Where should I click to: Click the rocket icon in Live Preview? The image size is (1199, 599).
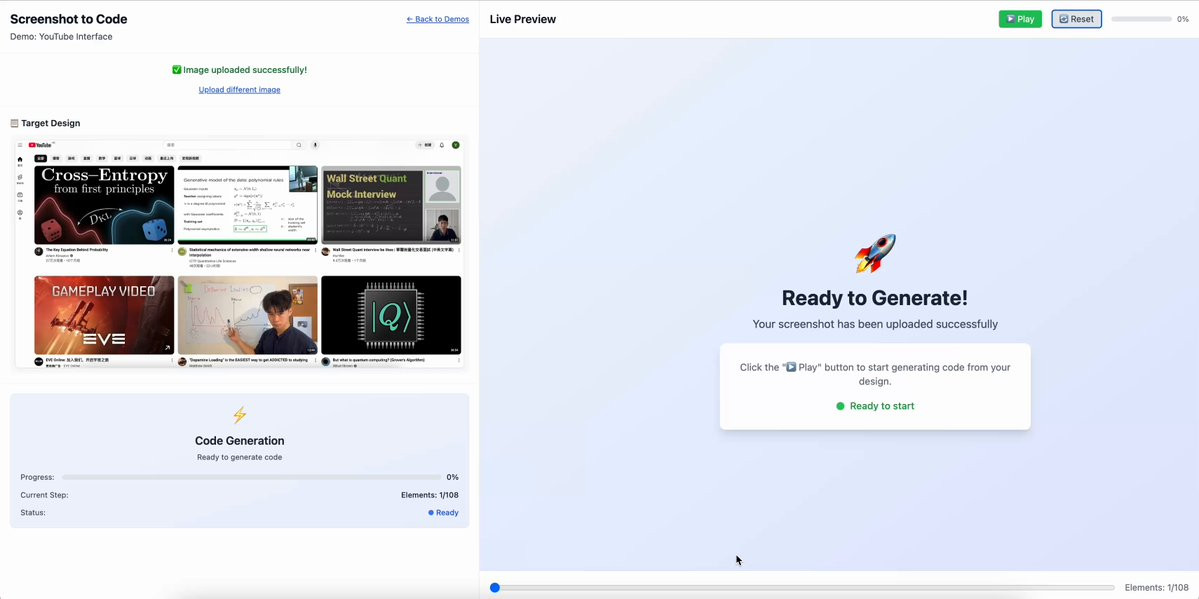[x=875, y=254]
